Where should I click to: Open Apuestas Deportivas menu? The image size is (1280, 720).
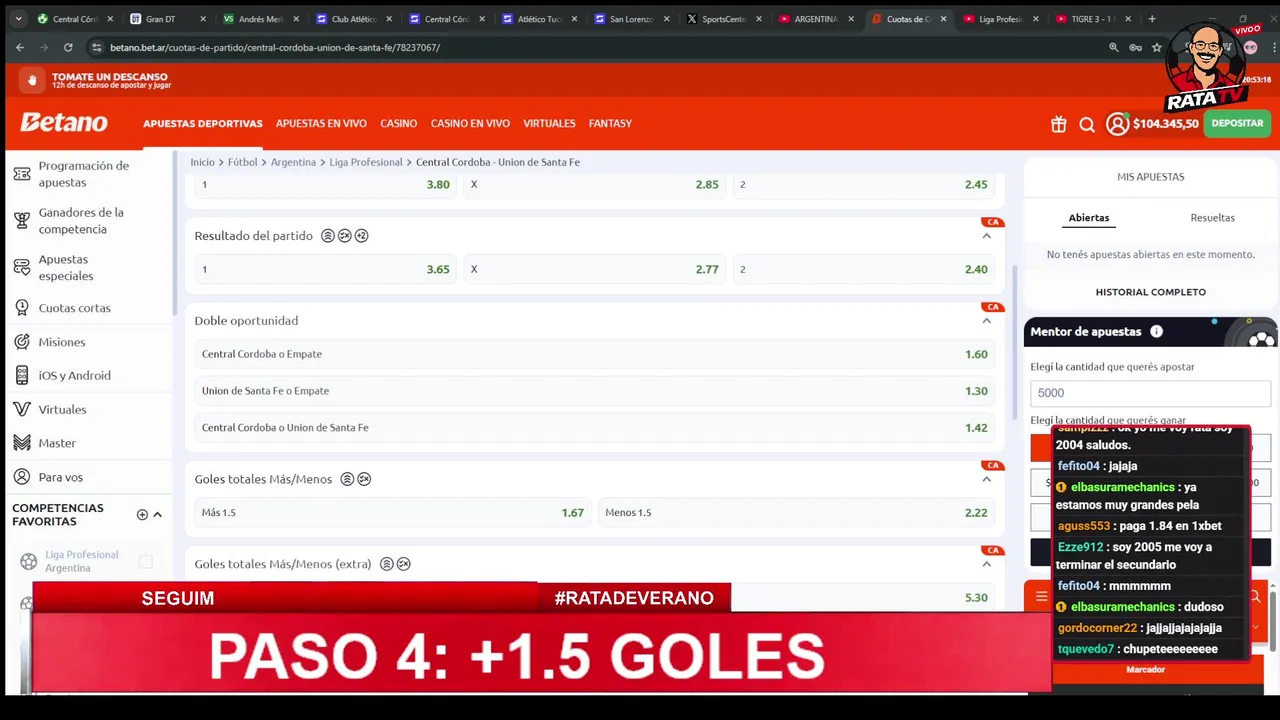[x=203, y=124]
